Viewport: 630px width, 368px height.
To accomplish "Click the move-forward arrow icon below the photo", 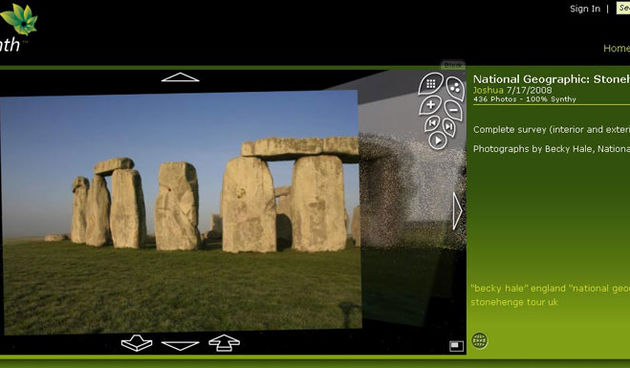I will (224, 343).
